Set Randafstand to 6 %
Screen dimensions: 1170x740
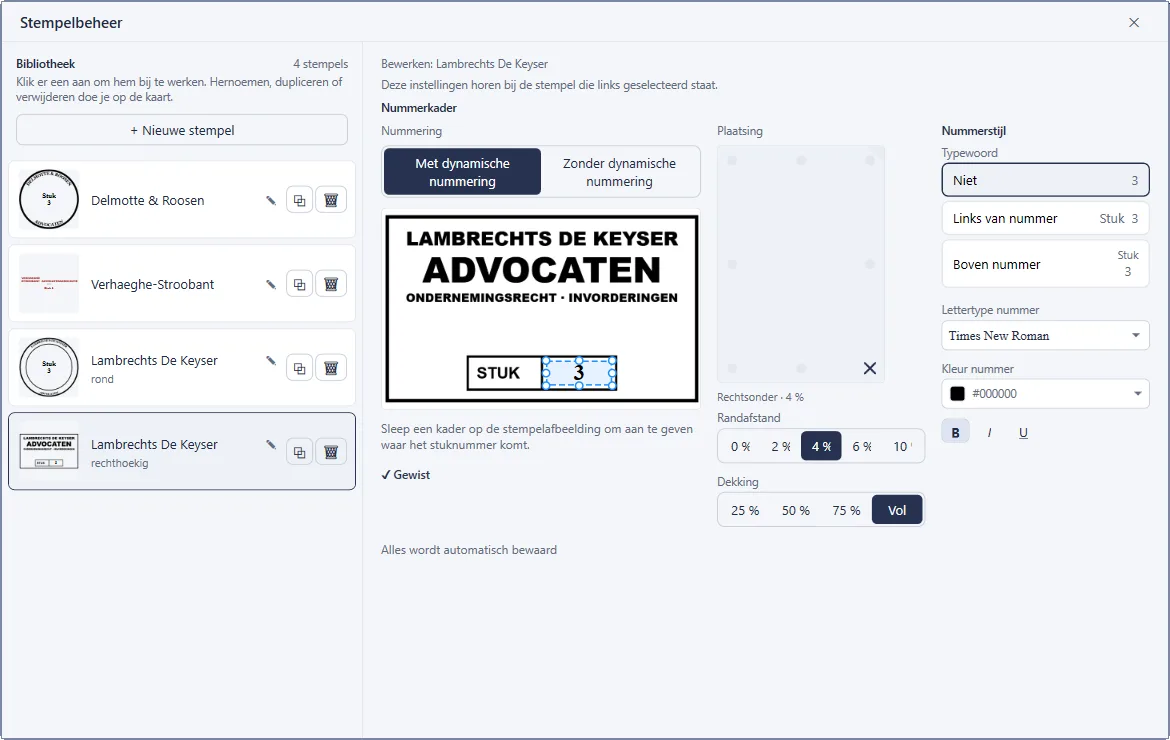tap(862, 446)
